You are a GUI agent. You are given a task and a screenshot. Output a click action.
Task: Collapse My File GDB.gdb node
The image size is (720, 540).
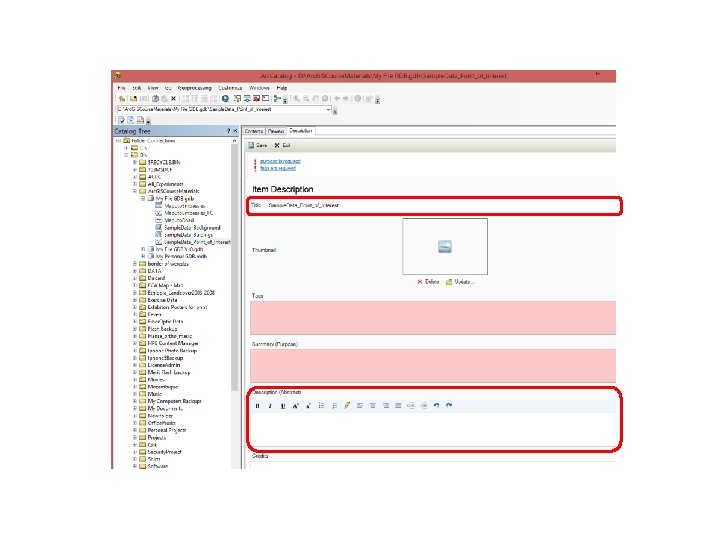tap(143, 198)
